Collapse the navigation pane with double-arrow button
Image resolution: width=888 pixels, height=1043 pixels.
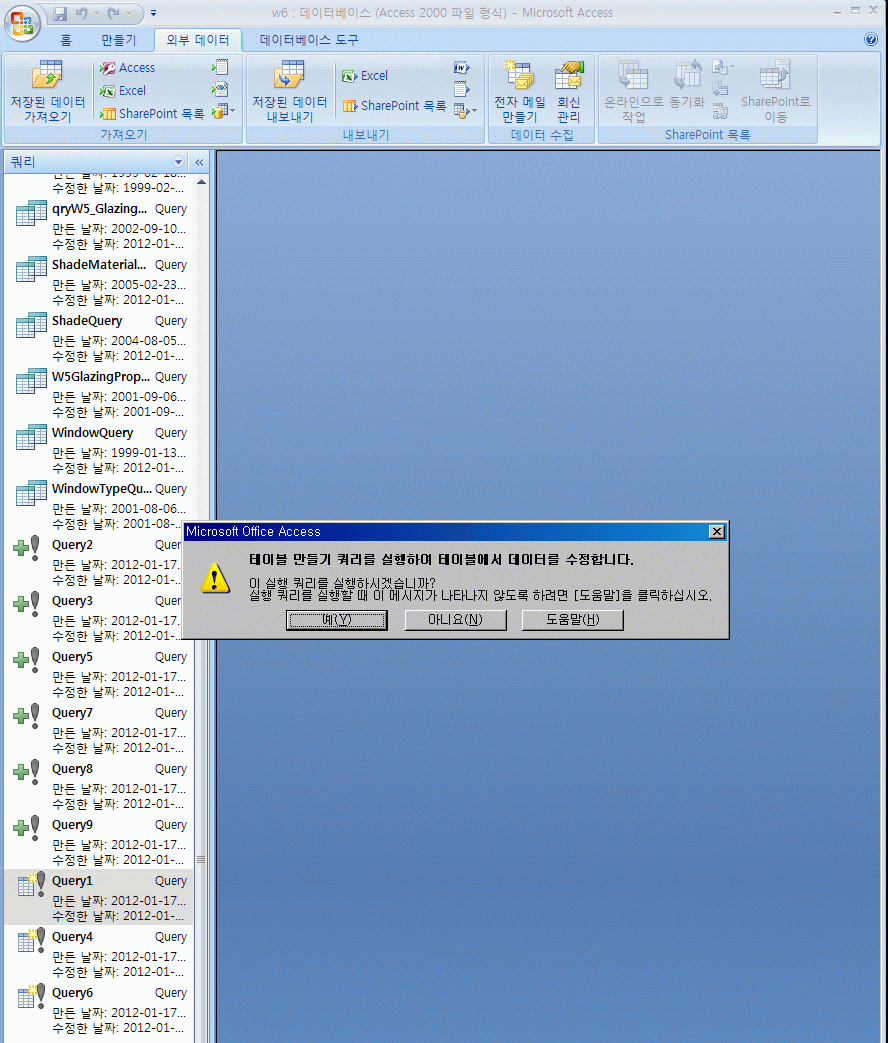pos(199,162)
